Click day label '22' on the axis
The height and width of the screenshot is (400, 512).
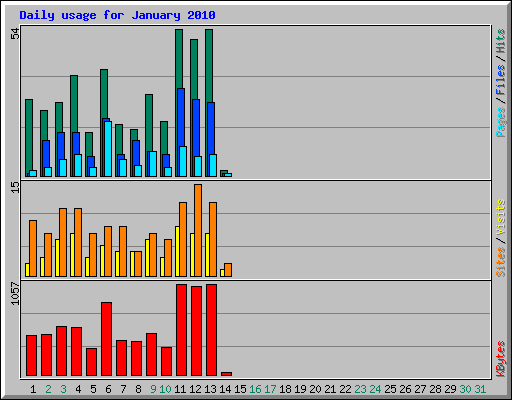(345, 389)
